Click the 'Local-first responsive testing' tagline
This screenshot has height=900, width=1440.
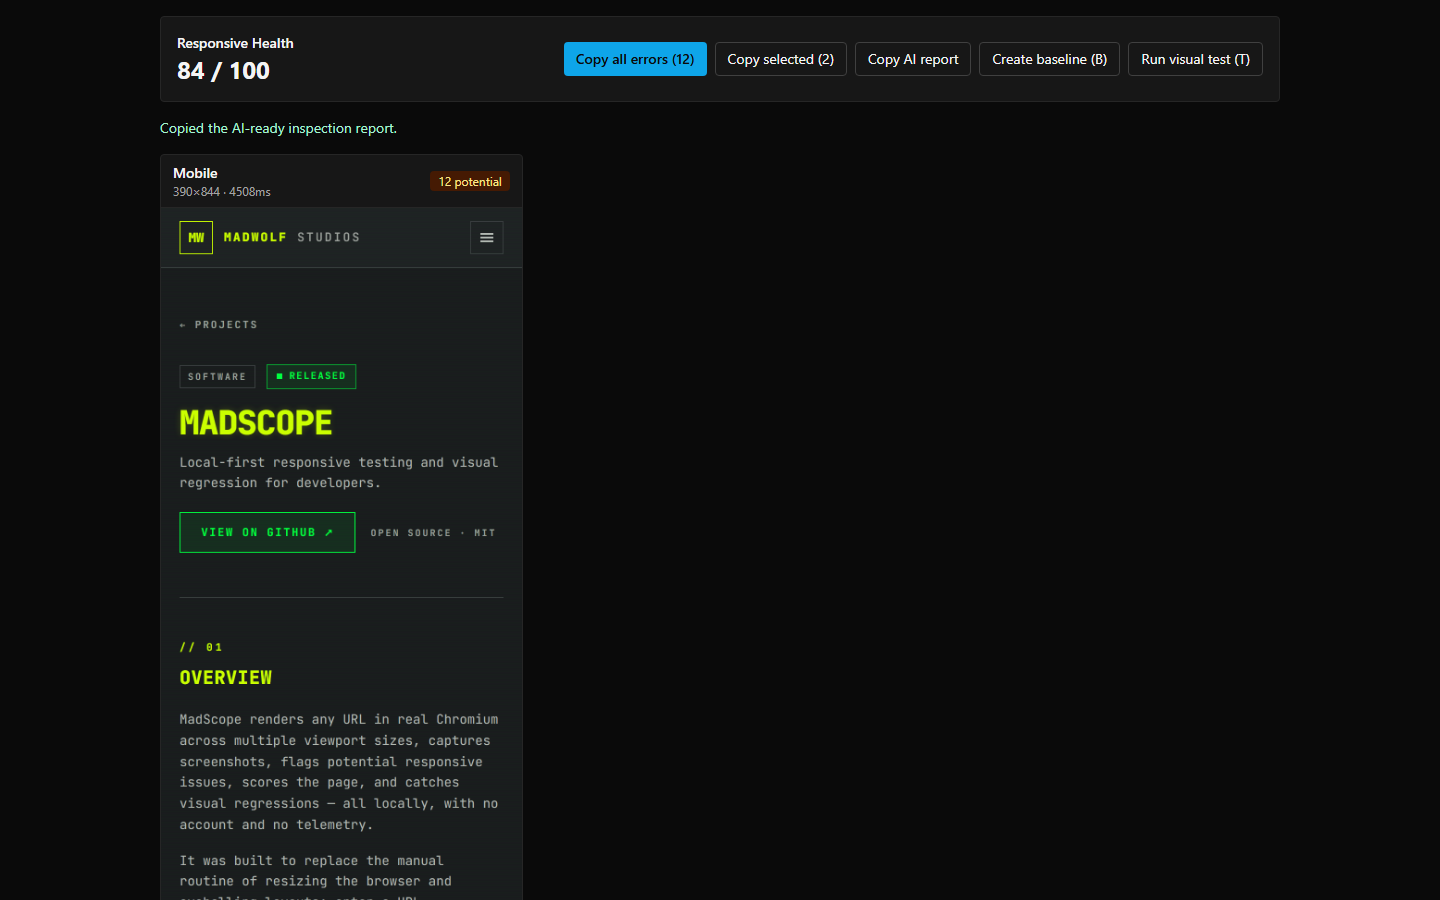[339, 473]
